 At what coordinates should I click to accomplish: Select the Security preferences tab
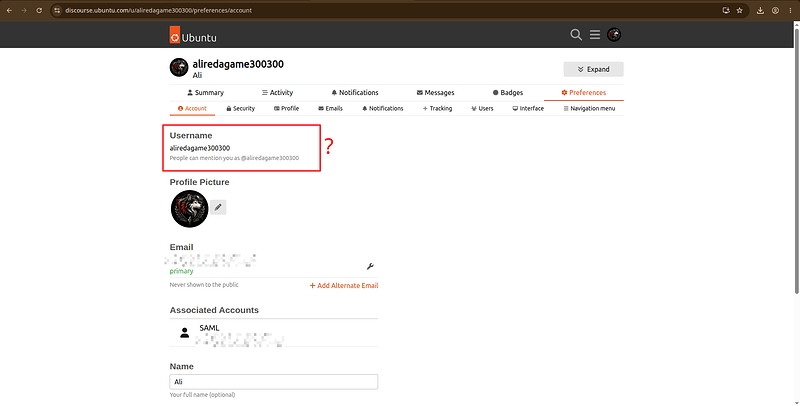240,109
